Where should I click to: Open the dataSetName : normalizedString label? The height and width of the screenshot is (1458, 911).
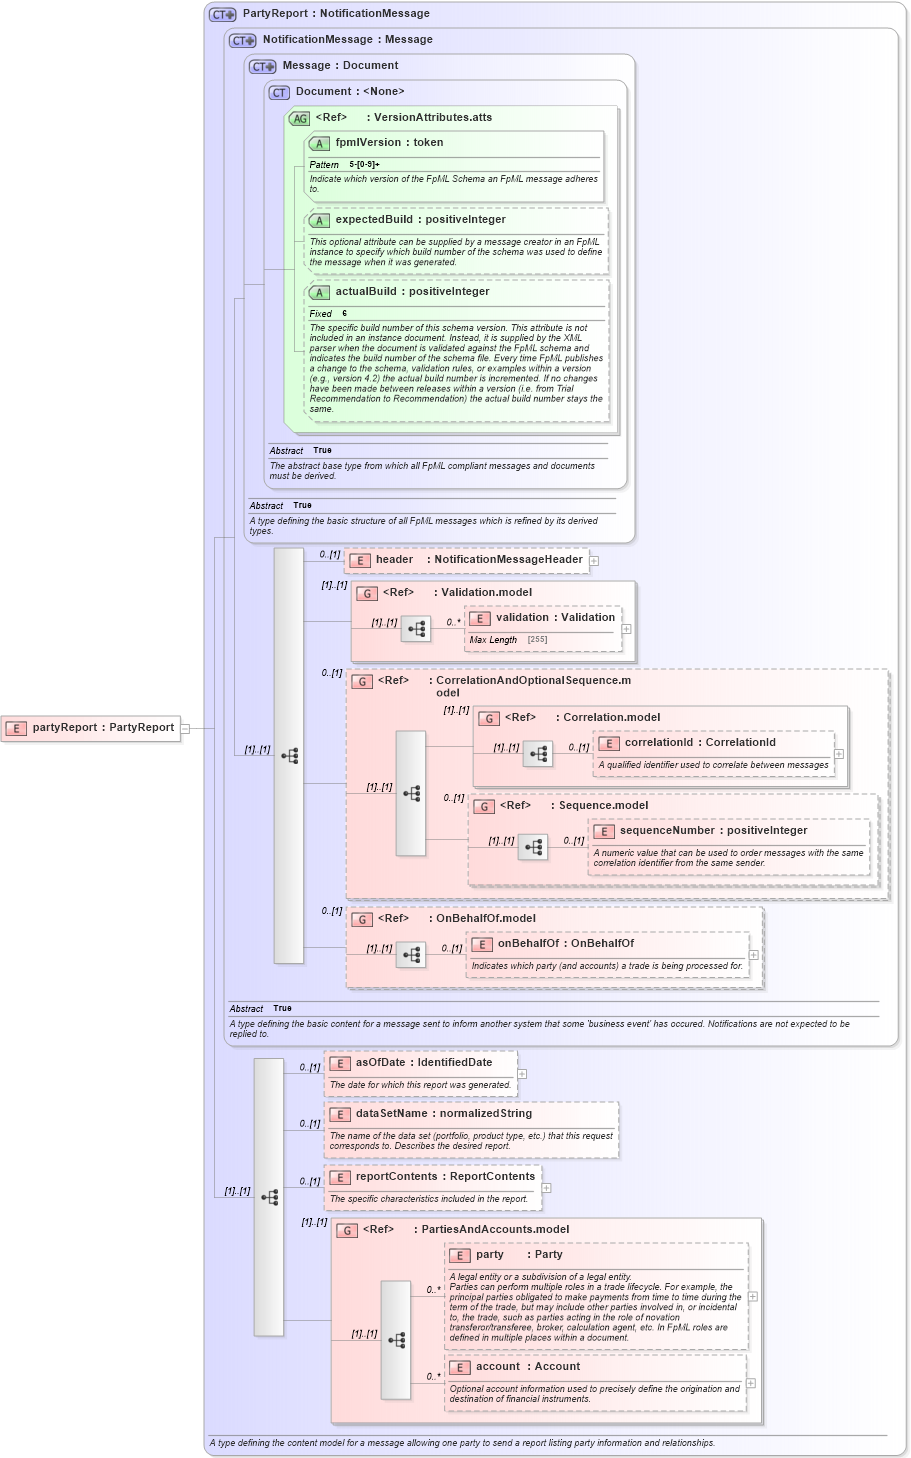pyautogui.click(x=444, y=1114)
